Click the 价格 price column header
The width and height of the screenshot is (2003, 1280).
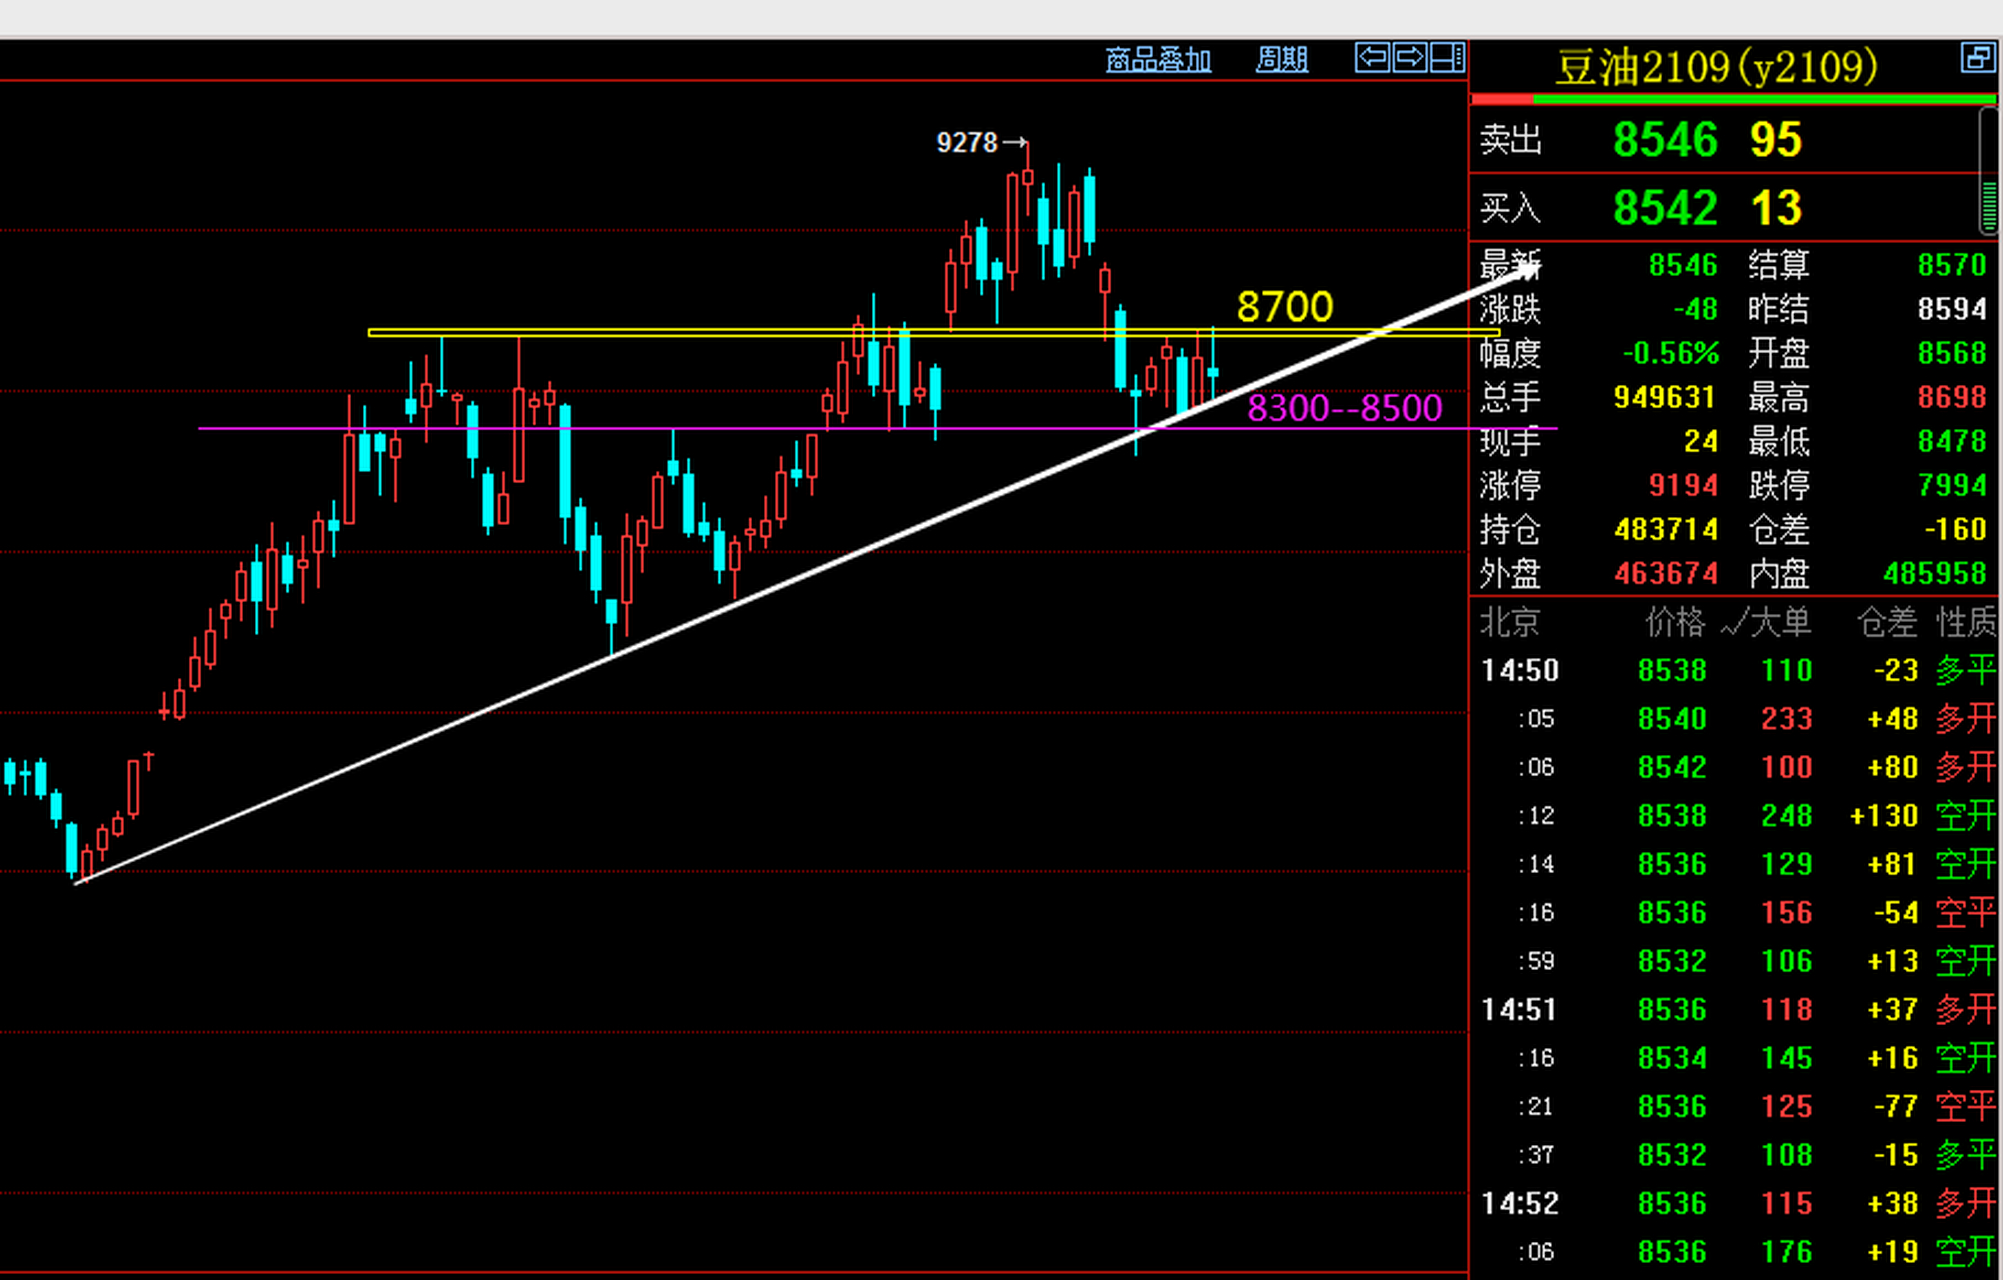pos(1675,622)
